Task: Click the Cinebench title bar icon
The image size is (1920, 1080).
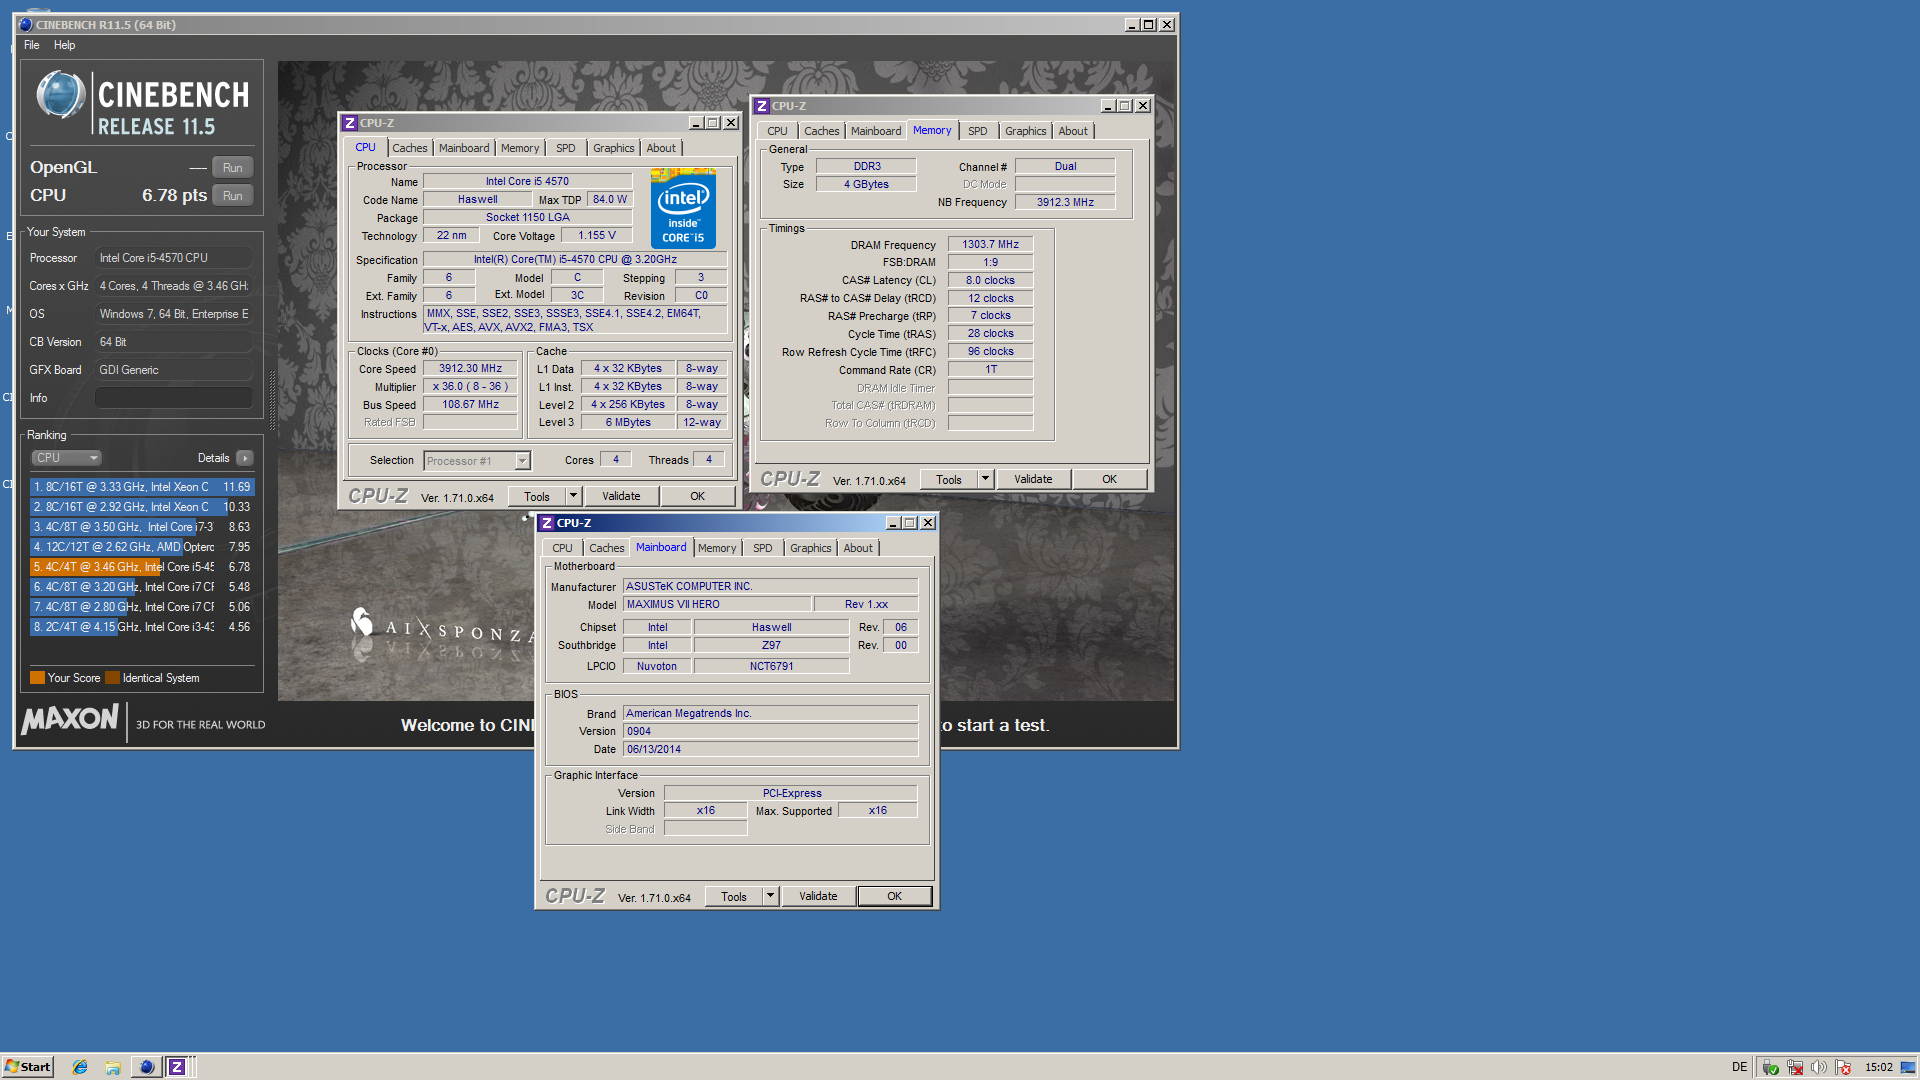Action: pos(26,25)
